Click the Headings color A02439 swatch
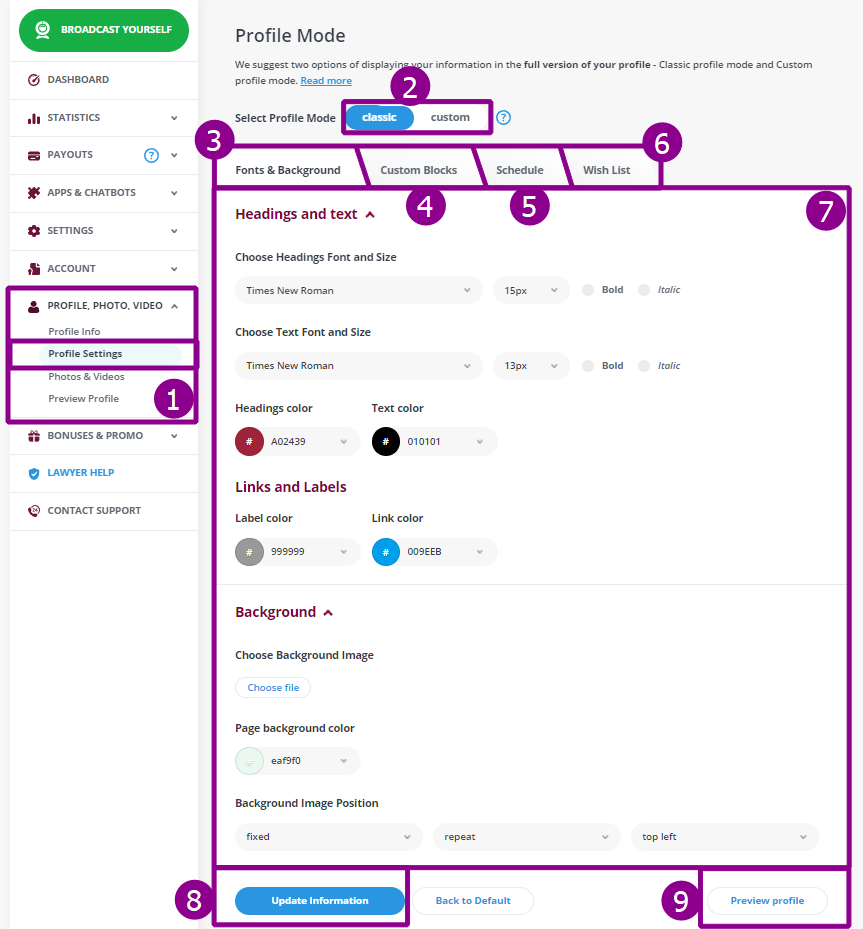863x929 pixels. pos(249,441)
